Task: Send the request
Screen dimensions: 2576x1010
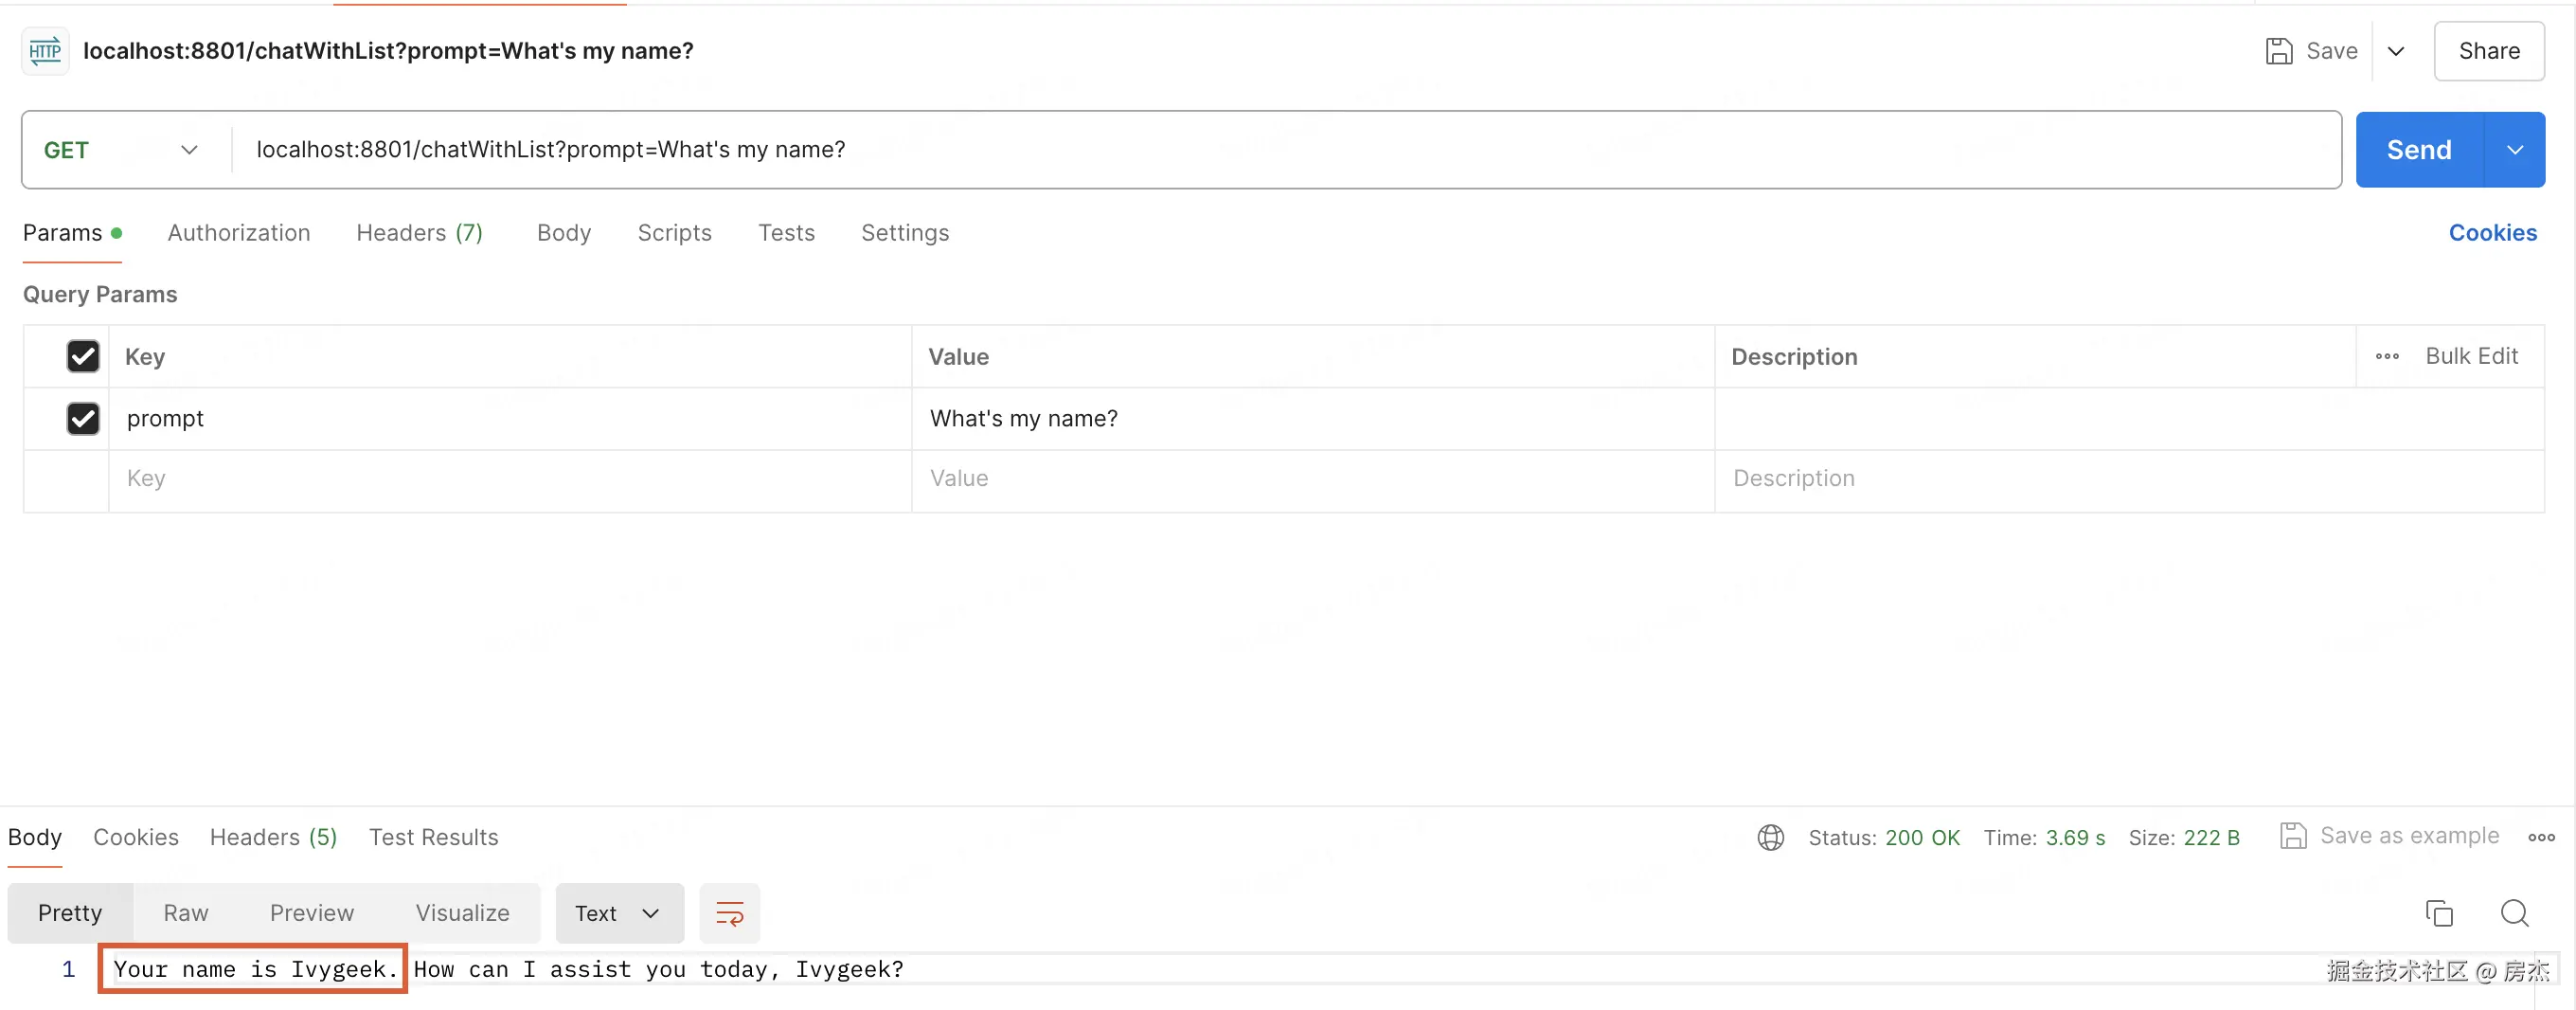Action: click(x=2418, y=150)
